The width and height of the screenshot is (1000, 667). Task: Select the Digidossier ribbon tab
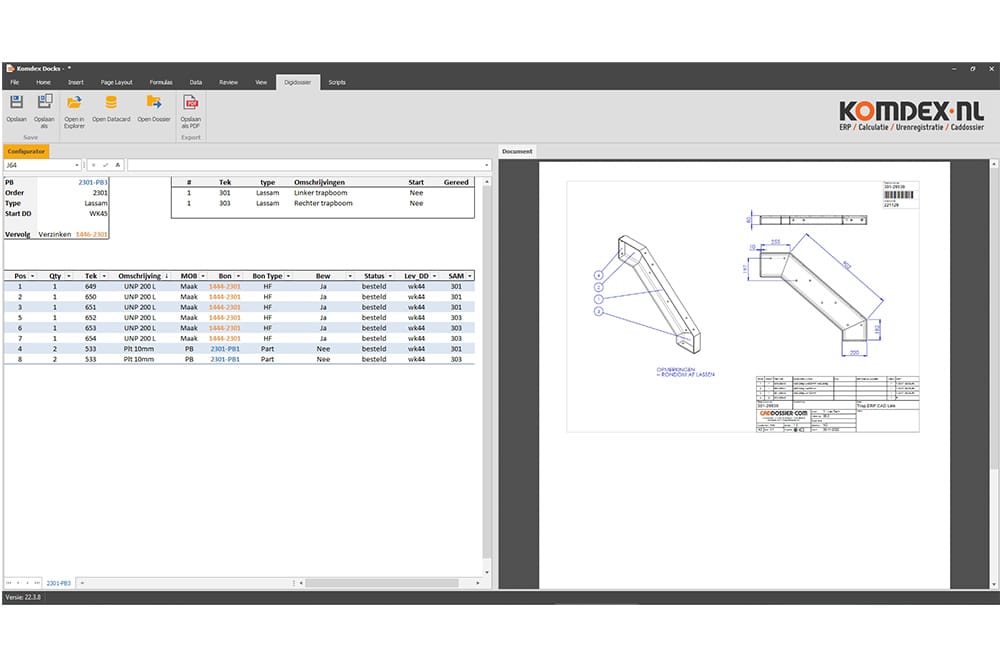298,82
